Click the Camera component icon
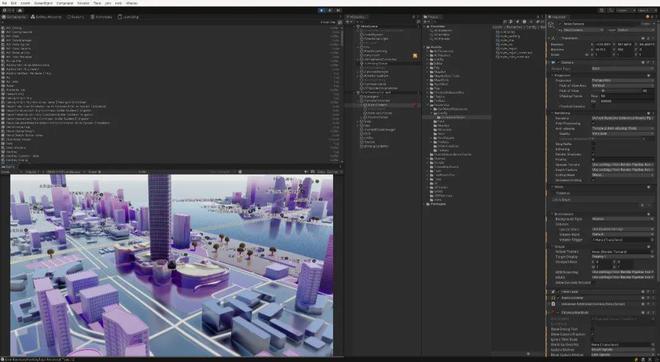 coord(554,62)
